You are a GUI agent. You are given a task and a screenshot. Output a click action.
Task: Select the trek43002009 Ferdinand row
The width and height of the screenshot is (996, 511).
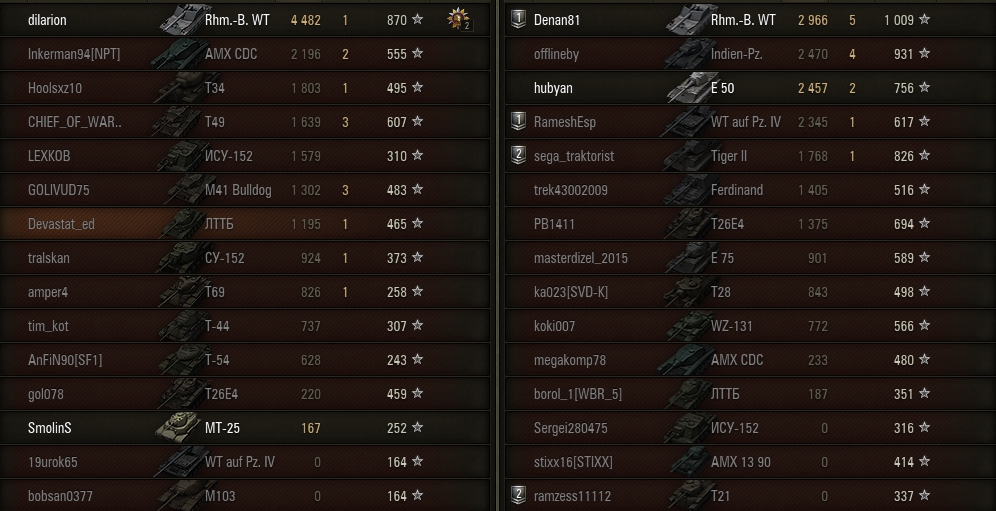(x=750, y=189)
